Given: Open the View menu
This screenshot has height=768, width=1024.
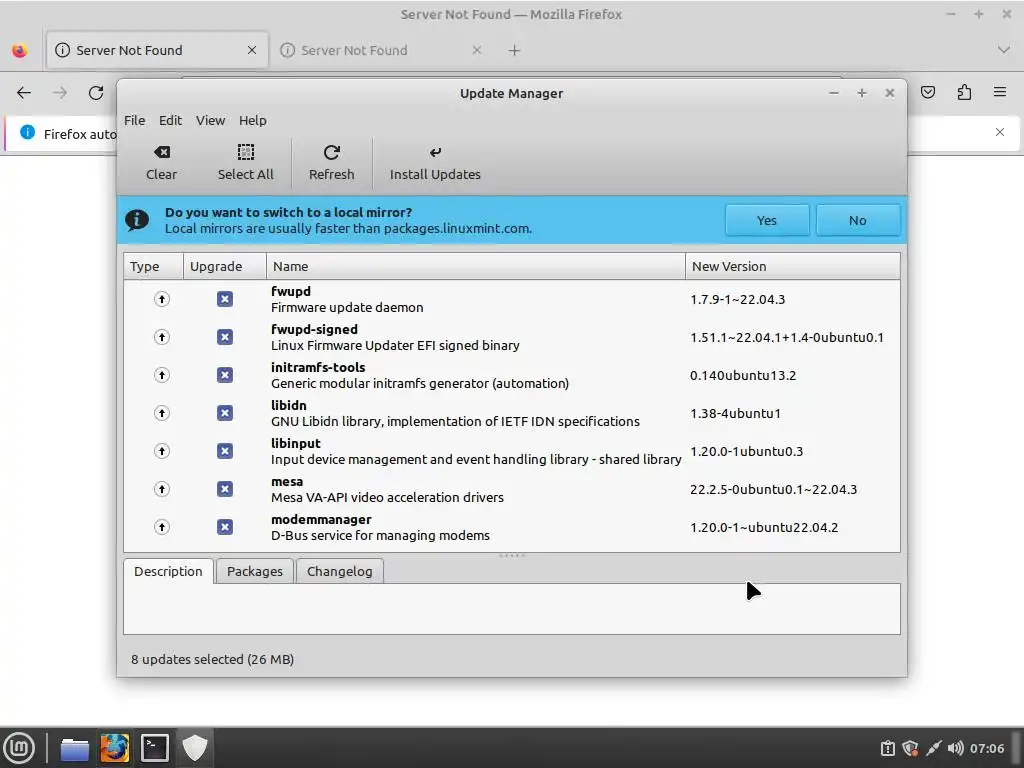Looking at the screenshot, I should (x=210, y=120).
